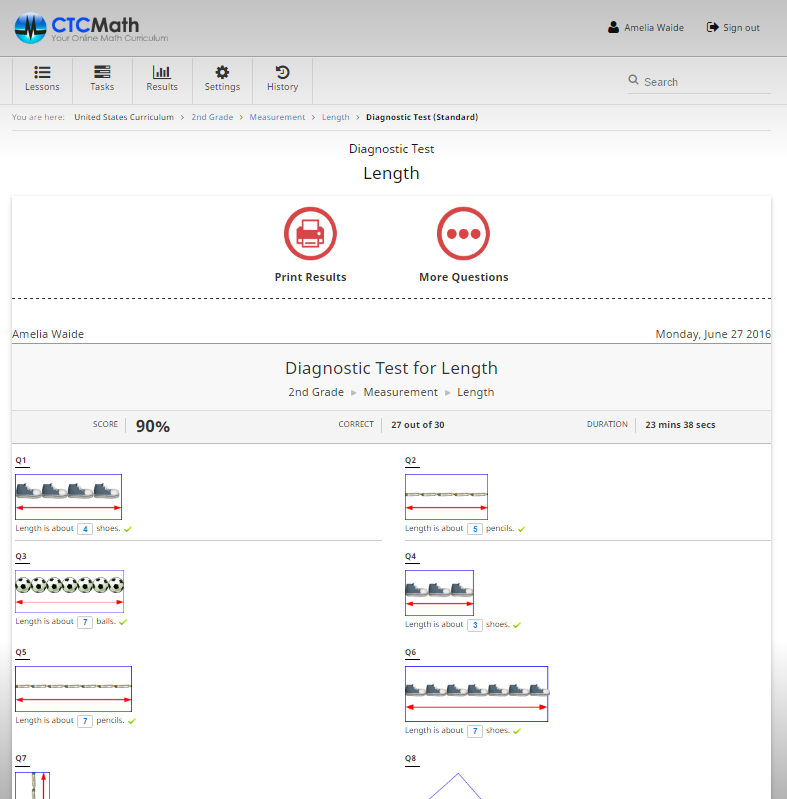The height and width of the screenshot is (799, 787).
Task: Go to Length breadcrumb link
Action: pos(335,117)
